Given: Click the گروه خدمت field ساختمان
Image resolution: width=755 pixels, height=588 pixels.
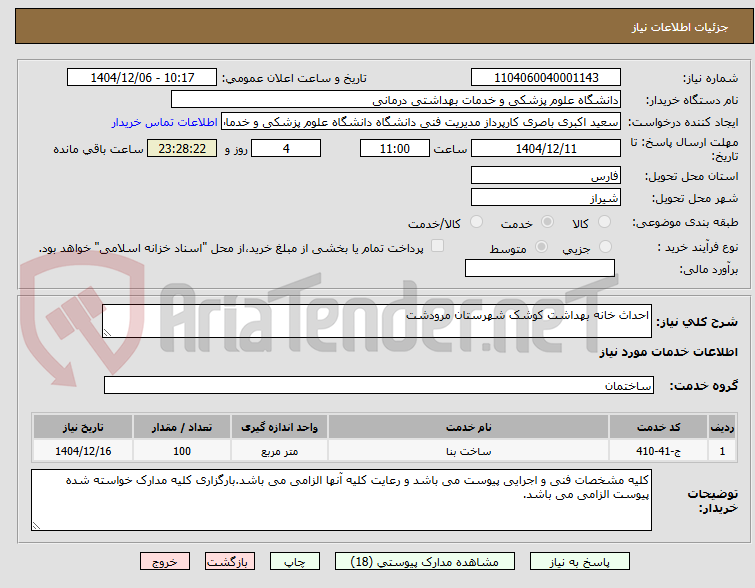Looking at the screenshot, I should (379, 385).
